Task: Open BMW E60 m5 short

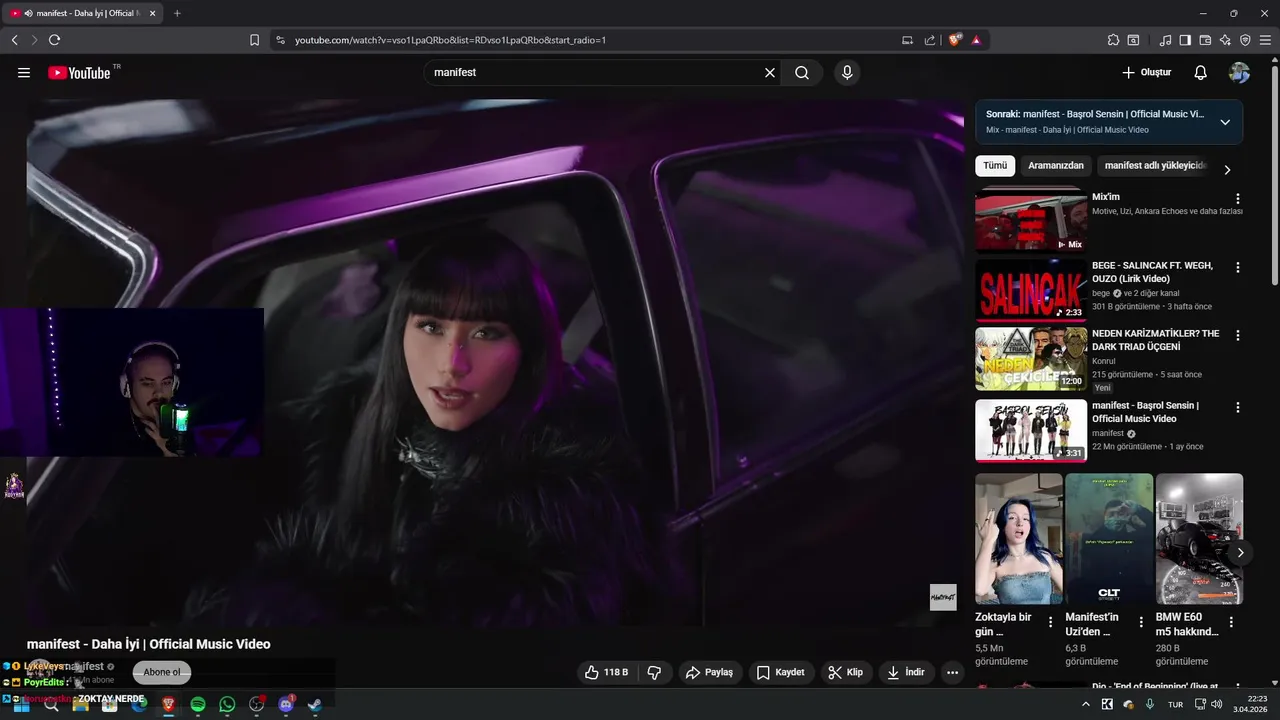Action: 1199,539
